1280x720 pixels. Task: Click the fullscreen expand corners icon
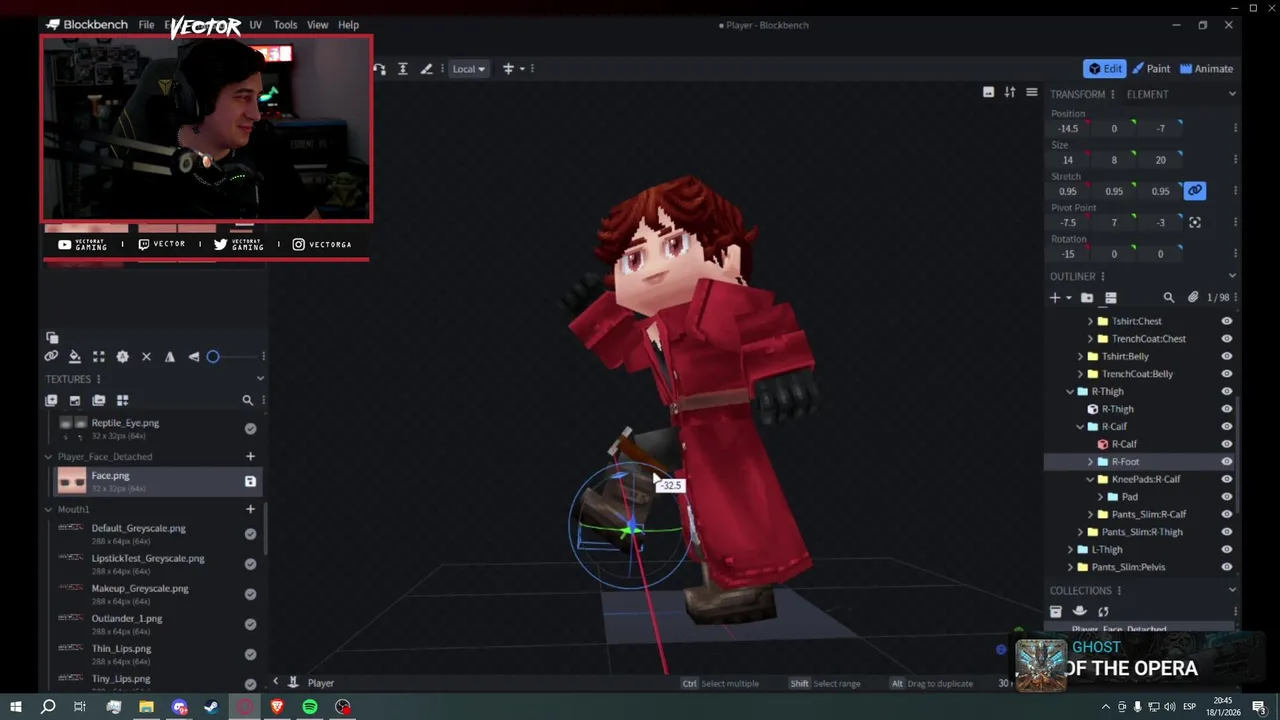point(98,356)
